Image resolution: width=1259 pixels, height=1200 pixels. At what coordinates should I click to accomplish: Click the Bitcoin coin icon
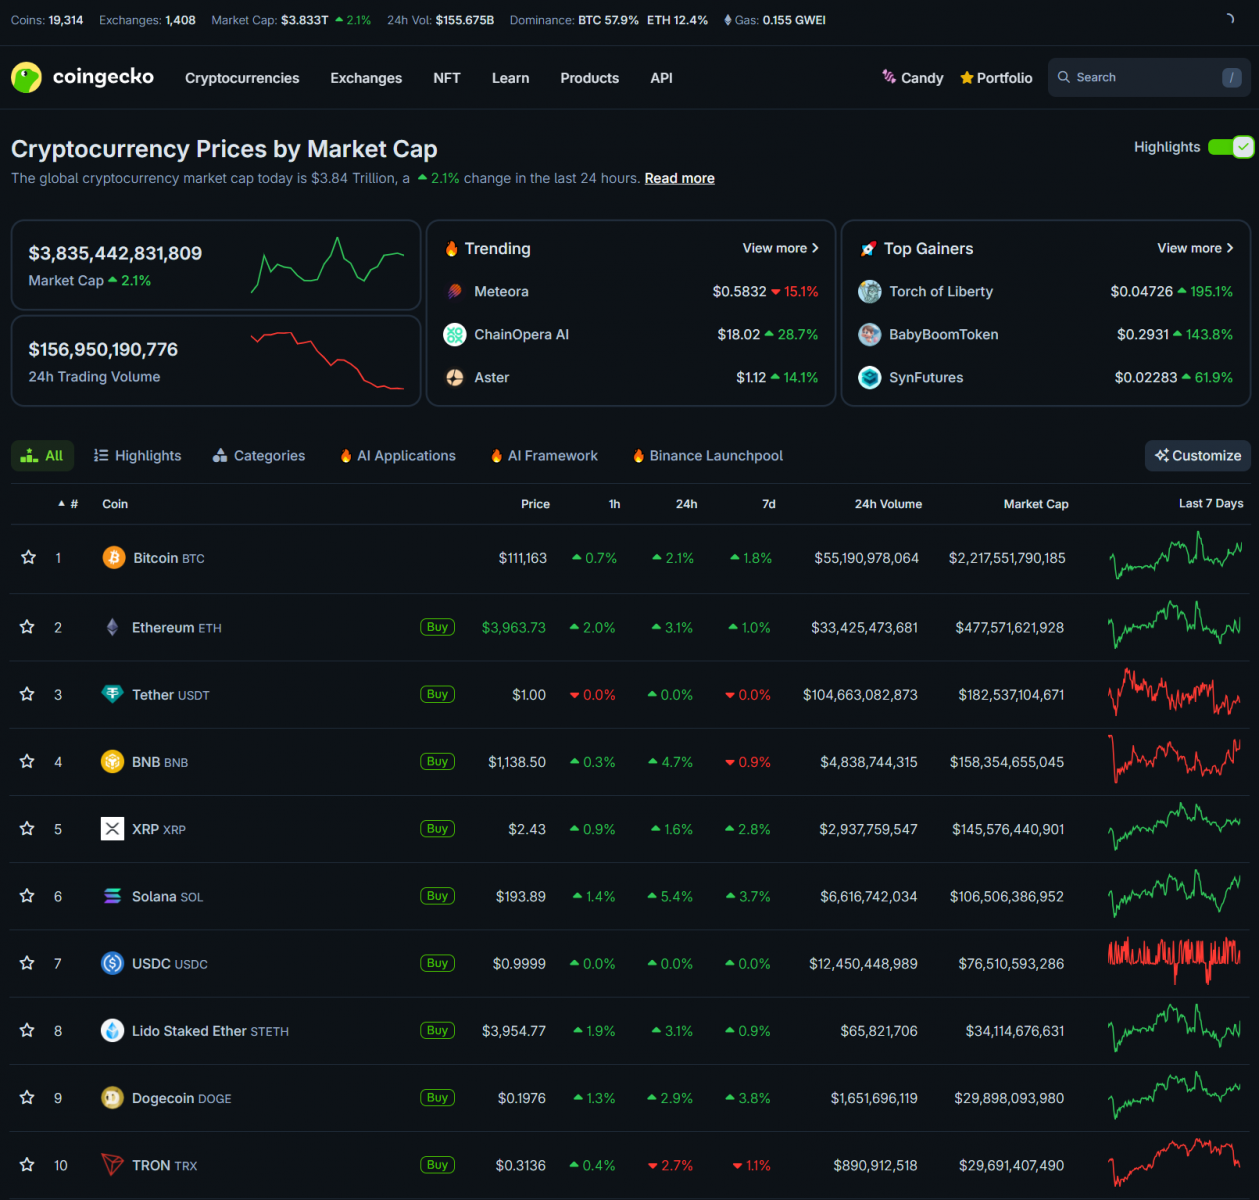(x=114, y=558)
